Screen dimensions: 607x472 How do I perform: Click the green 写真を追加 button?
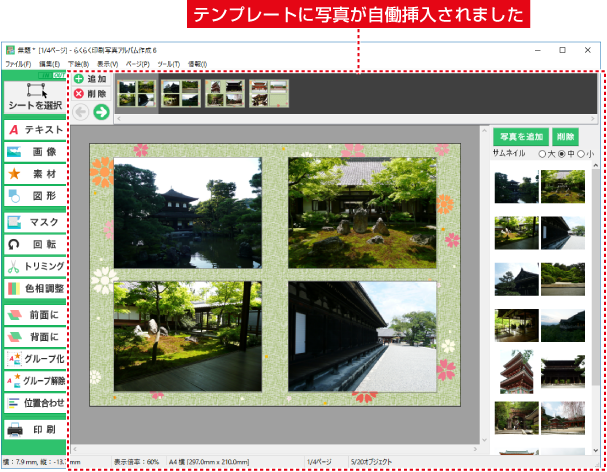click(x=520, y=136)
